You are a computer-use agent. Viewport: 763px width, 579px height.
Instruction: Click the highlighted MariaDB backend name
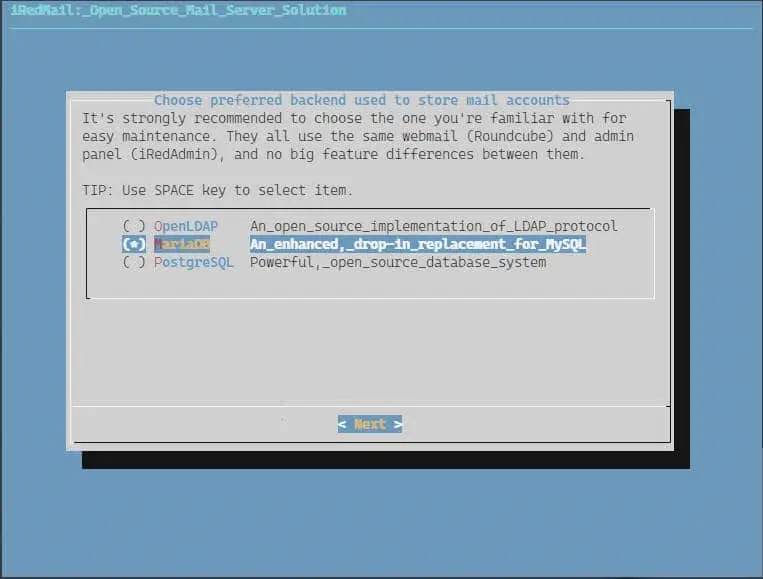pos(181,244)
